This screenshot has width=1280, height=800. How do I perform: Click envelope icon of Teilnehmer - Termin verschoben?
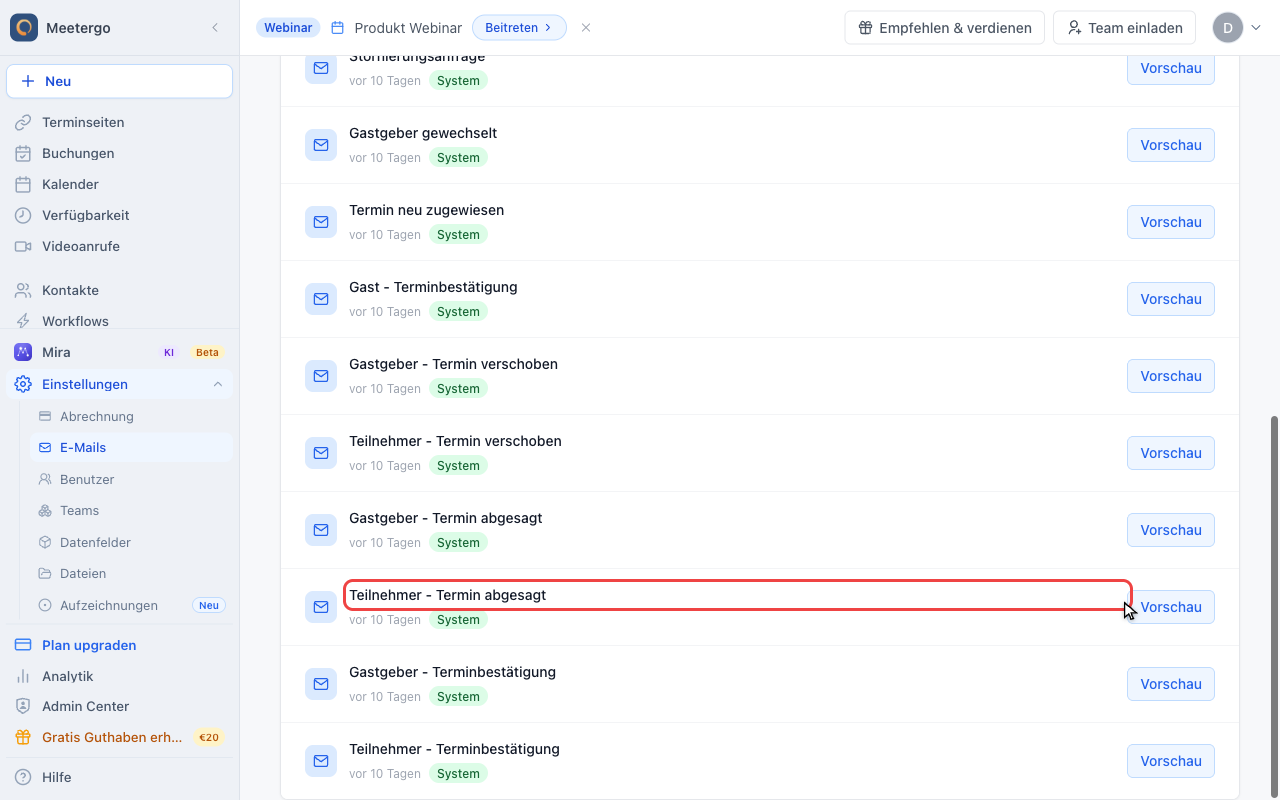(321, 453)
